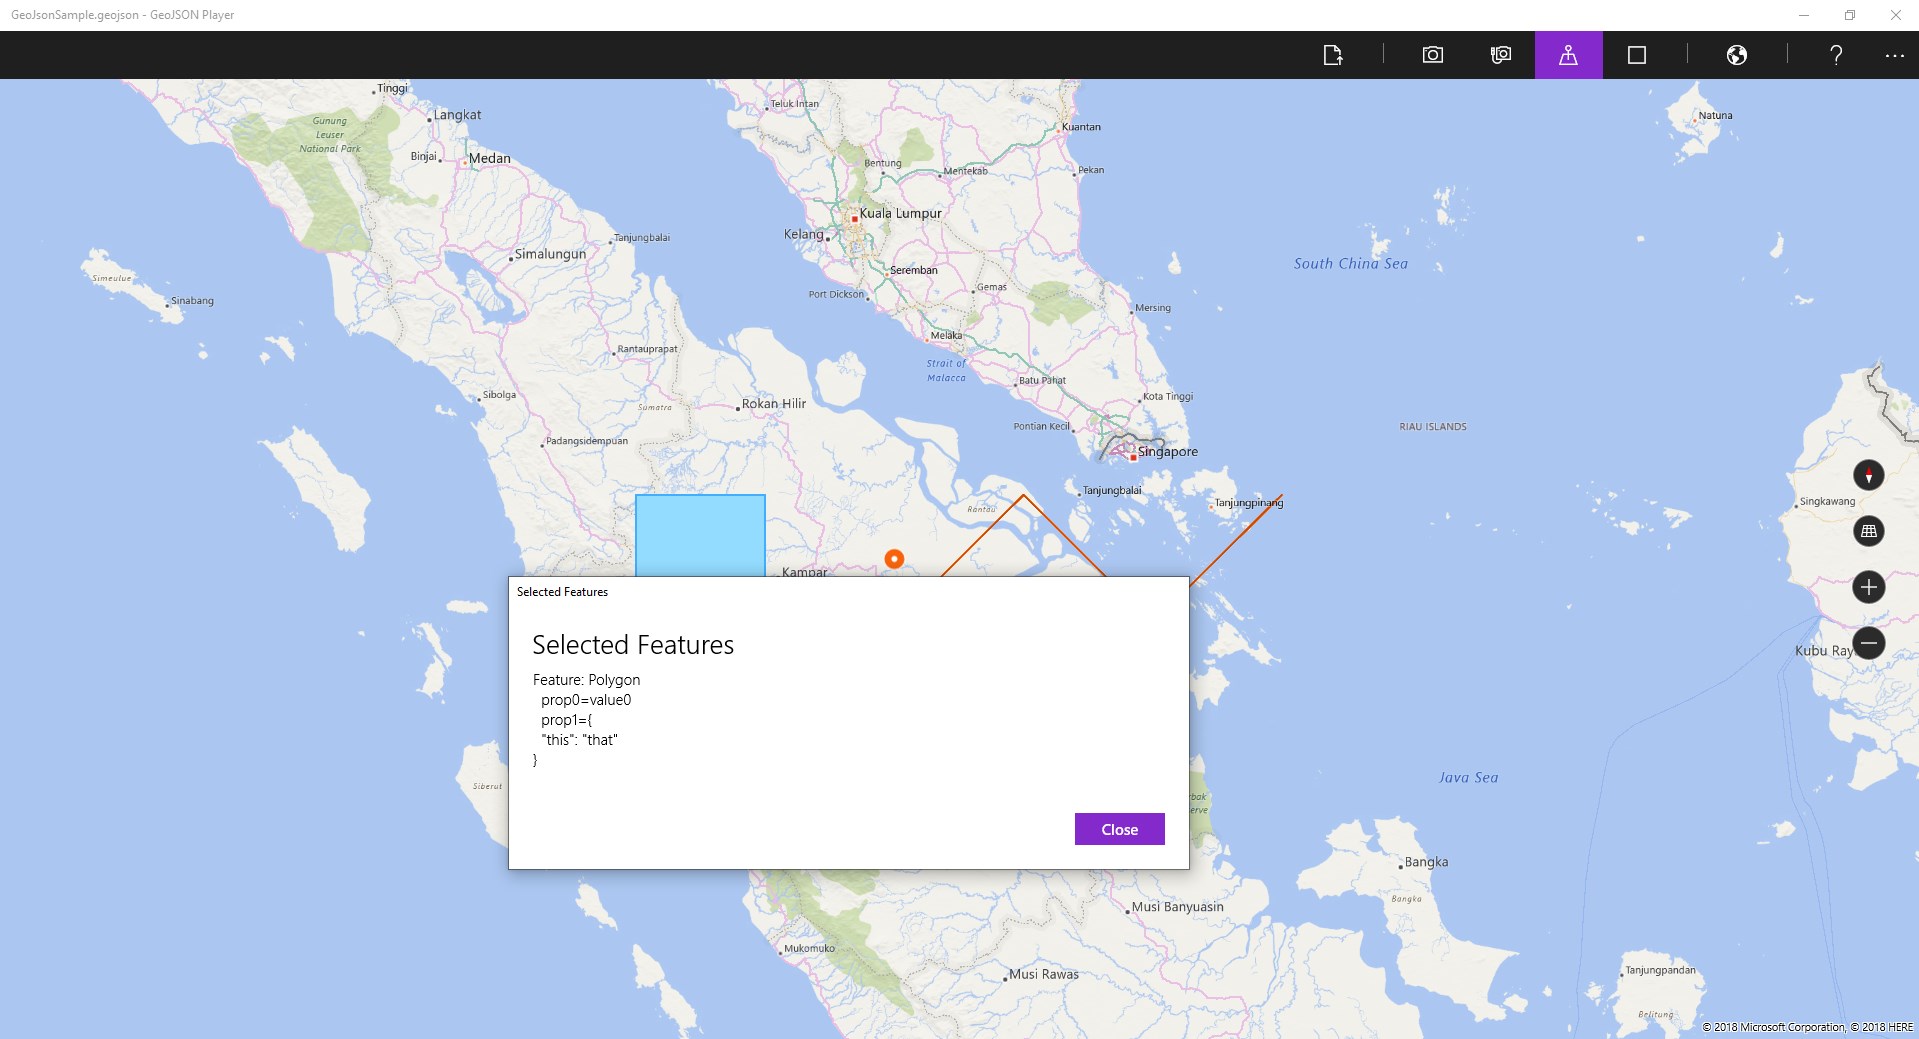Toggle off the active pin selection tool
The width and height of the screenshot is (1919, 1039).
tap(1568, 55)
